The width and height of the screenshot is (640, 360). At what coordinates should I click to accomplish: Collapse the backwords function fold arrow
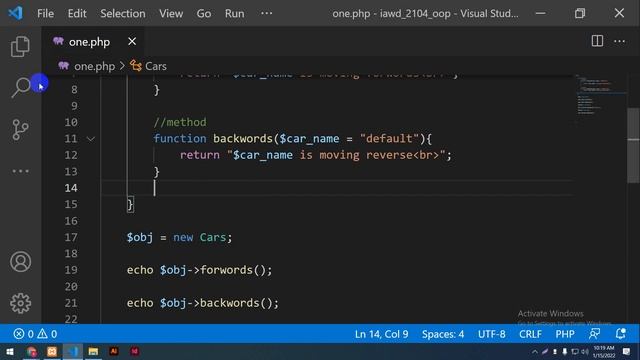91,139
